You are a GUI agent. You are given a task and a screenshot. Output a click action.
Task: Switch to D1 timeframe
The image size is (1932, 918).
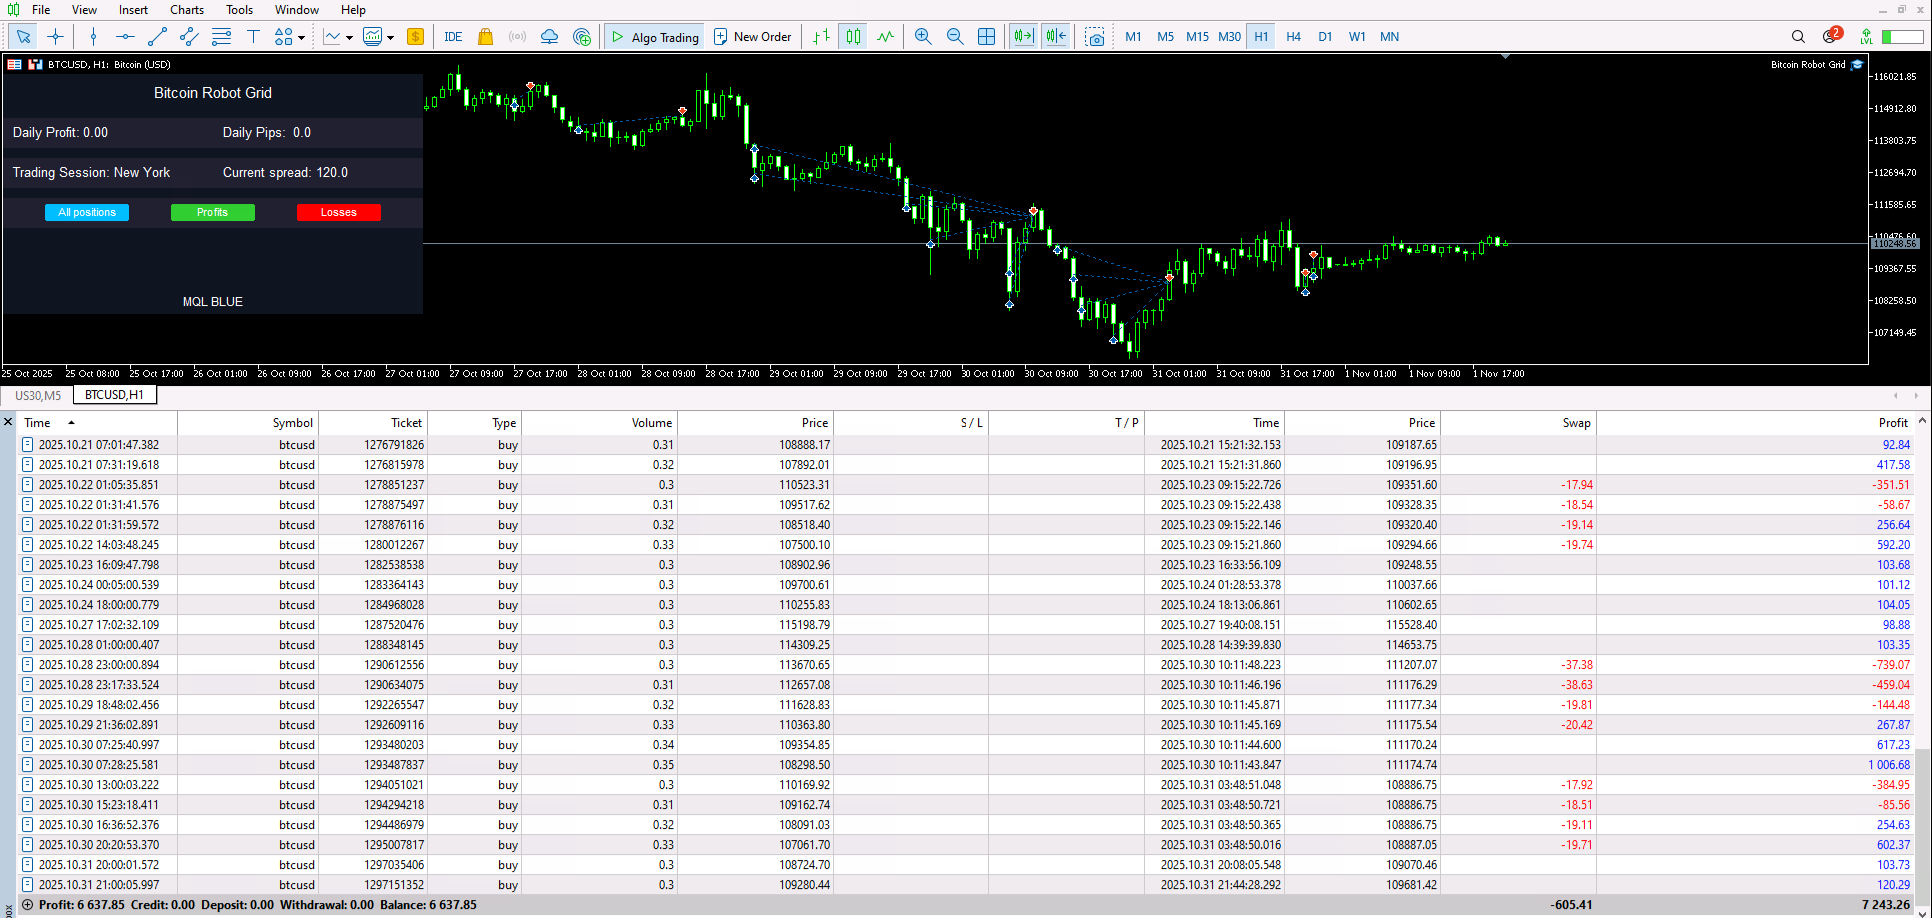coord(1325,37)
